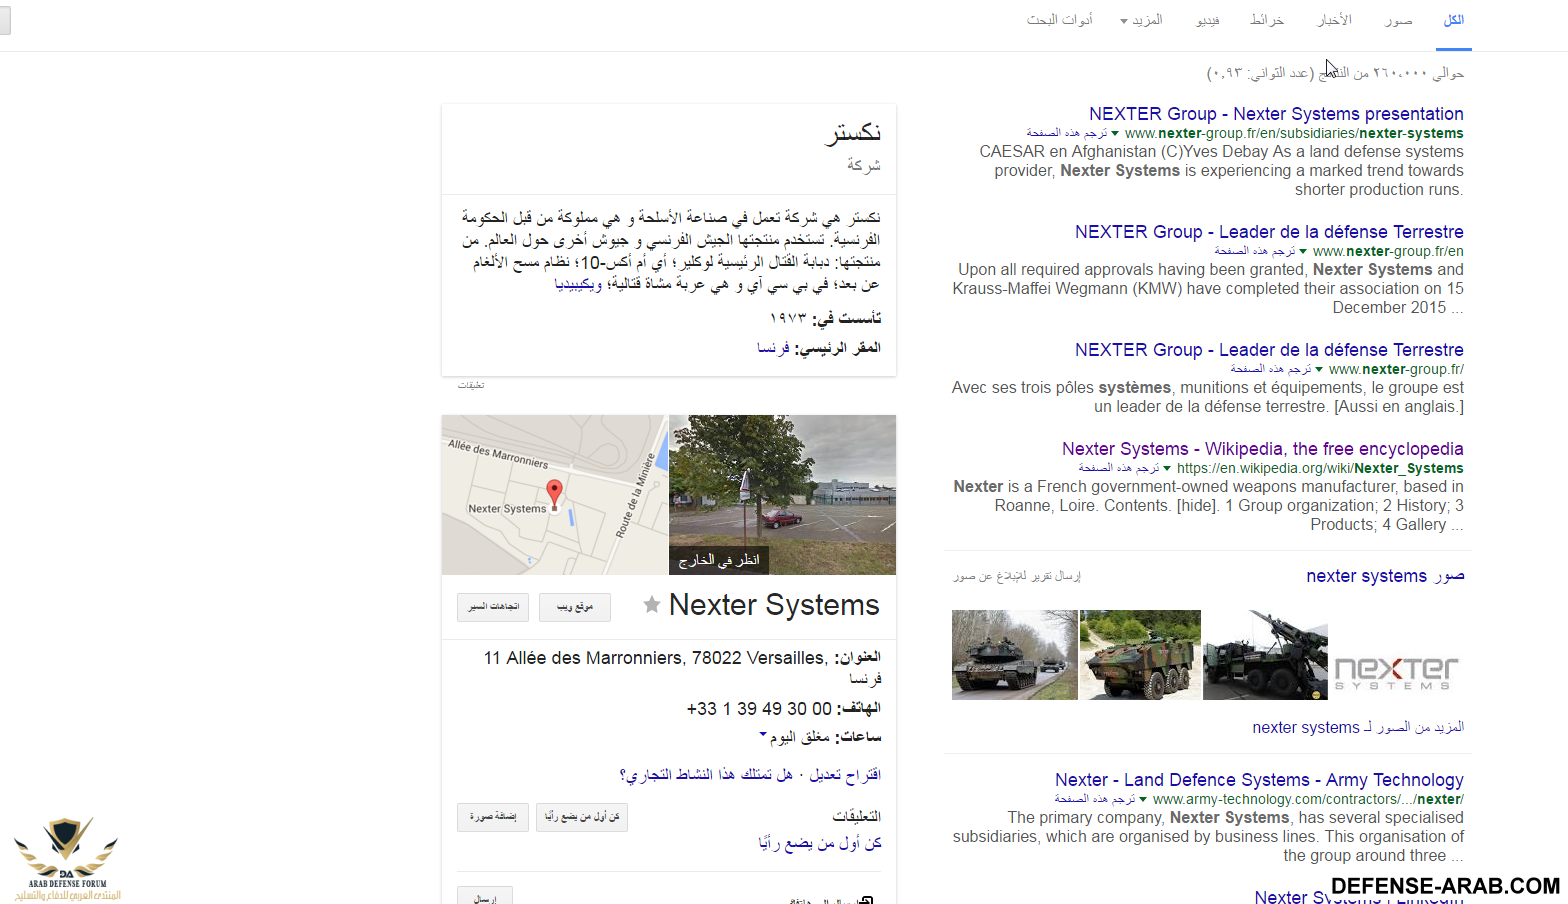Open the wheeled armored vehicle image thumbnail
Image resolution: width=1568 pixels, height=904 pixels.
coord(1140,655)
